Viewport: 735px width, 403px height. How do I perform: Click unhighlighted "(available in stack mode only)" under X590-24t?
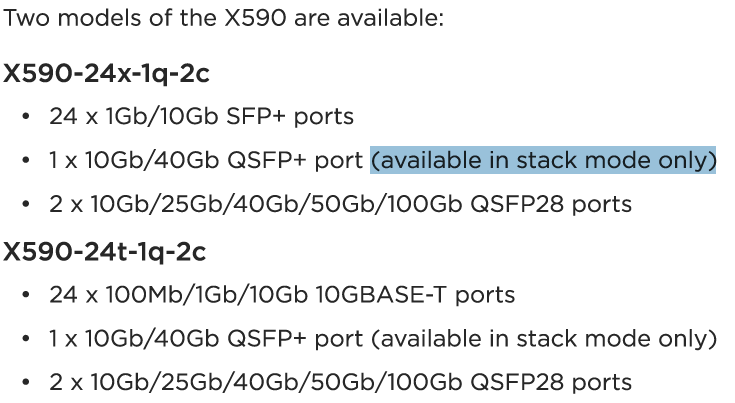[x=543, y=338]
